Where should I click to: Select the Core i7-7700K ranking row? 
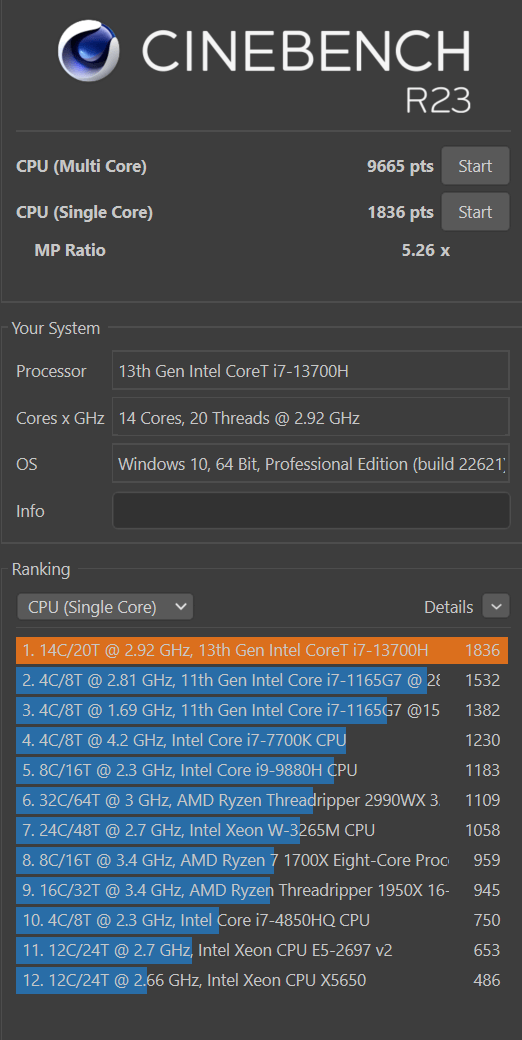click(x=262, y=740)
